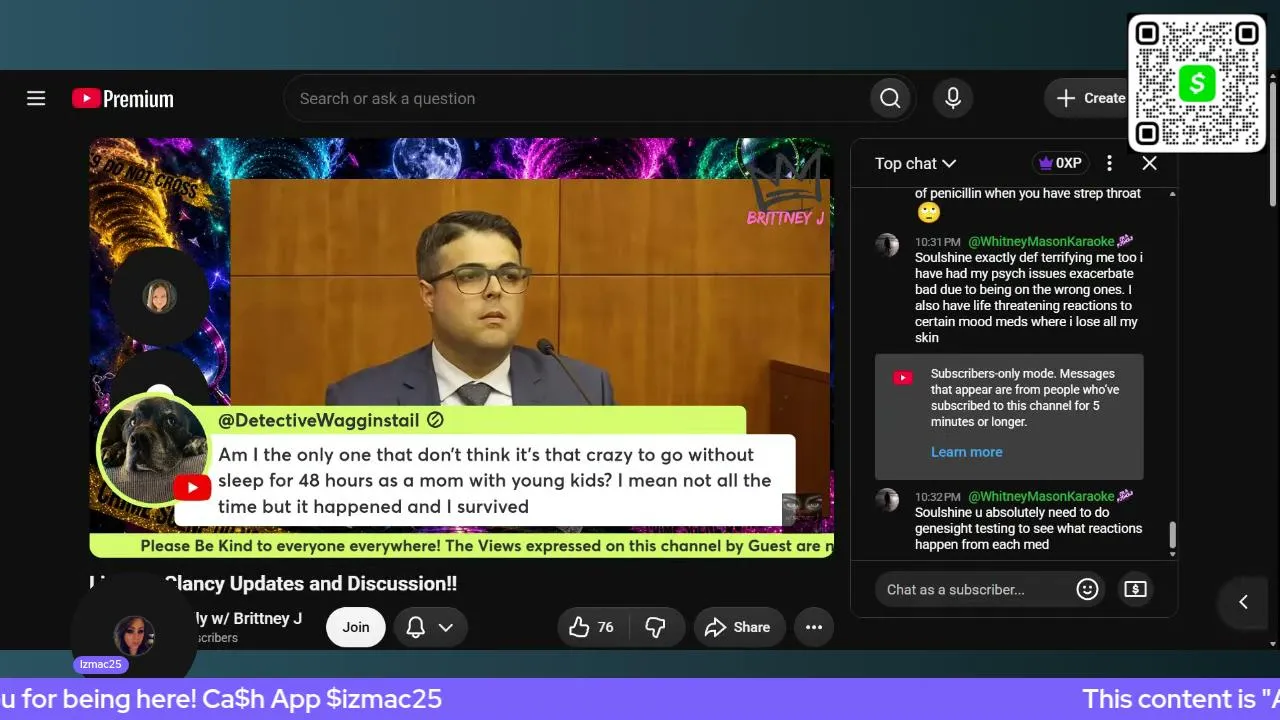The height and width of the screenshot is (720, 1280).
Task: Open the Super Chat dollar icon
Action: 1135,589
